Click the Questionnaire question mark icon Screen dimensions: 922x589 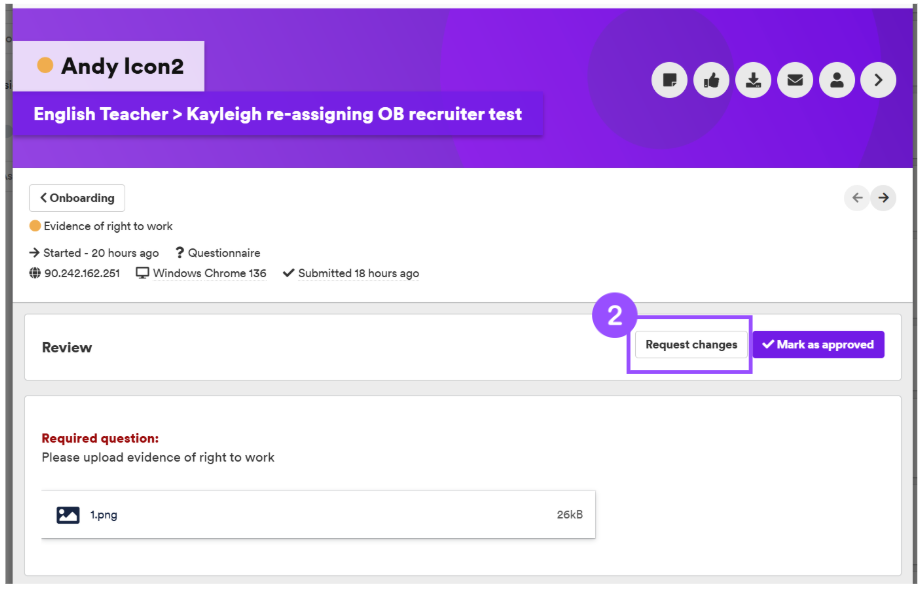click(180, 253)
